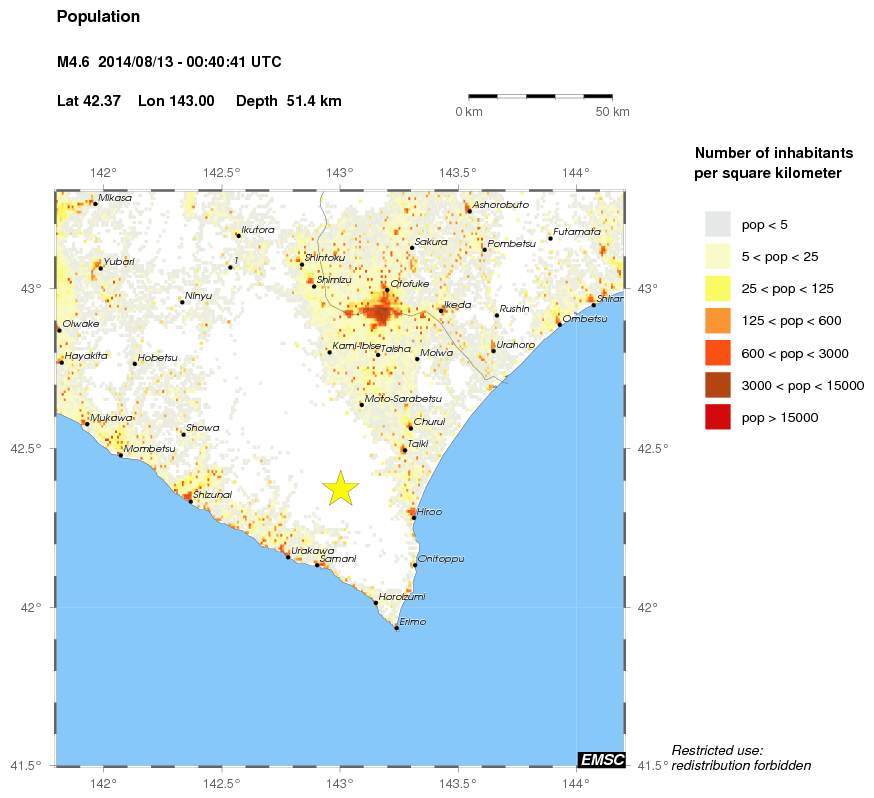Click the 'Erimo' label at the cape
This screenshot has width=874, height=798.
412,621
